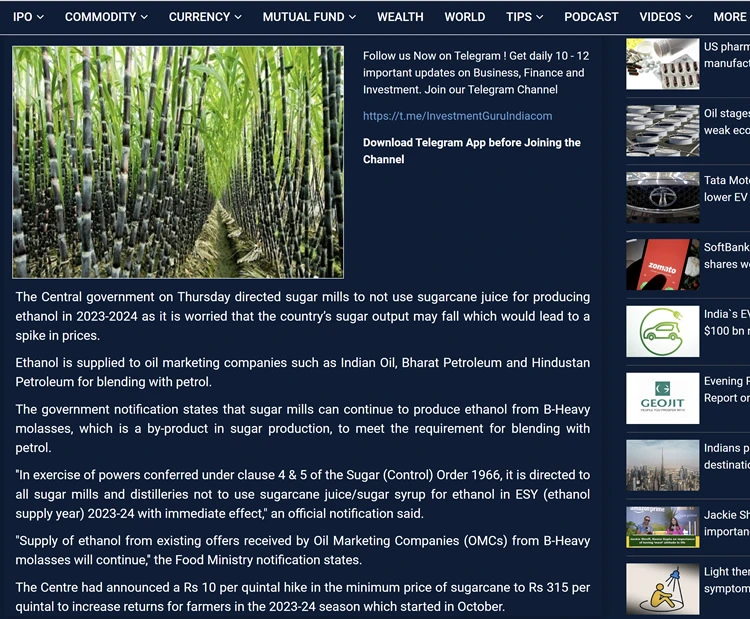Open the PODCAST page
This screenshot has width=750, height=619.
click(591, 17)
